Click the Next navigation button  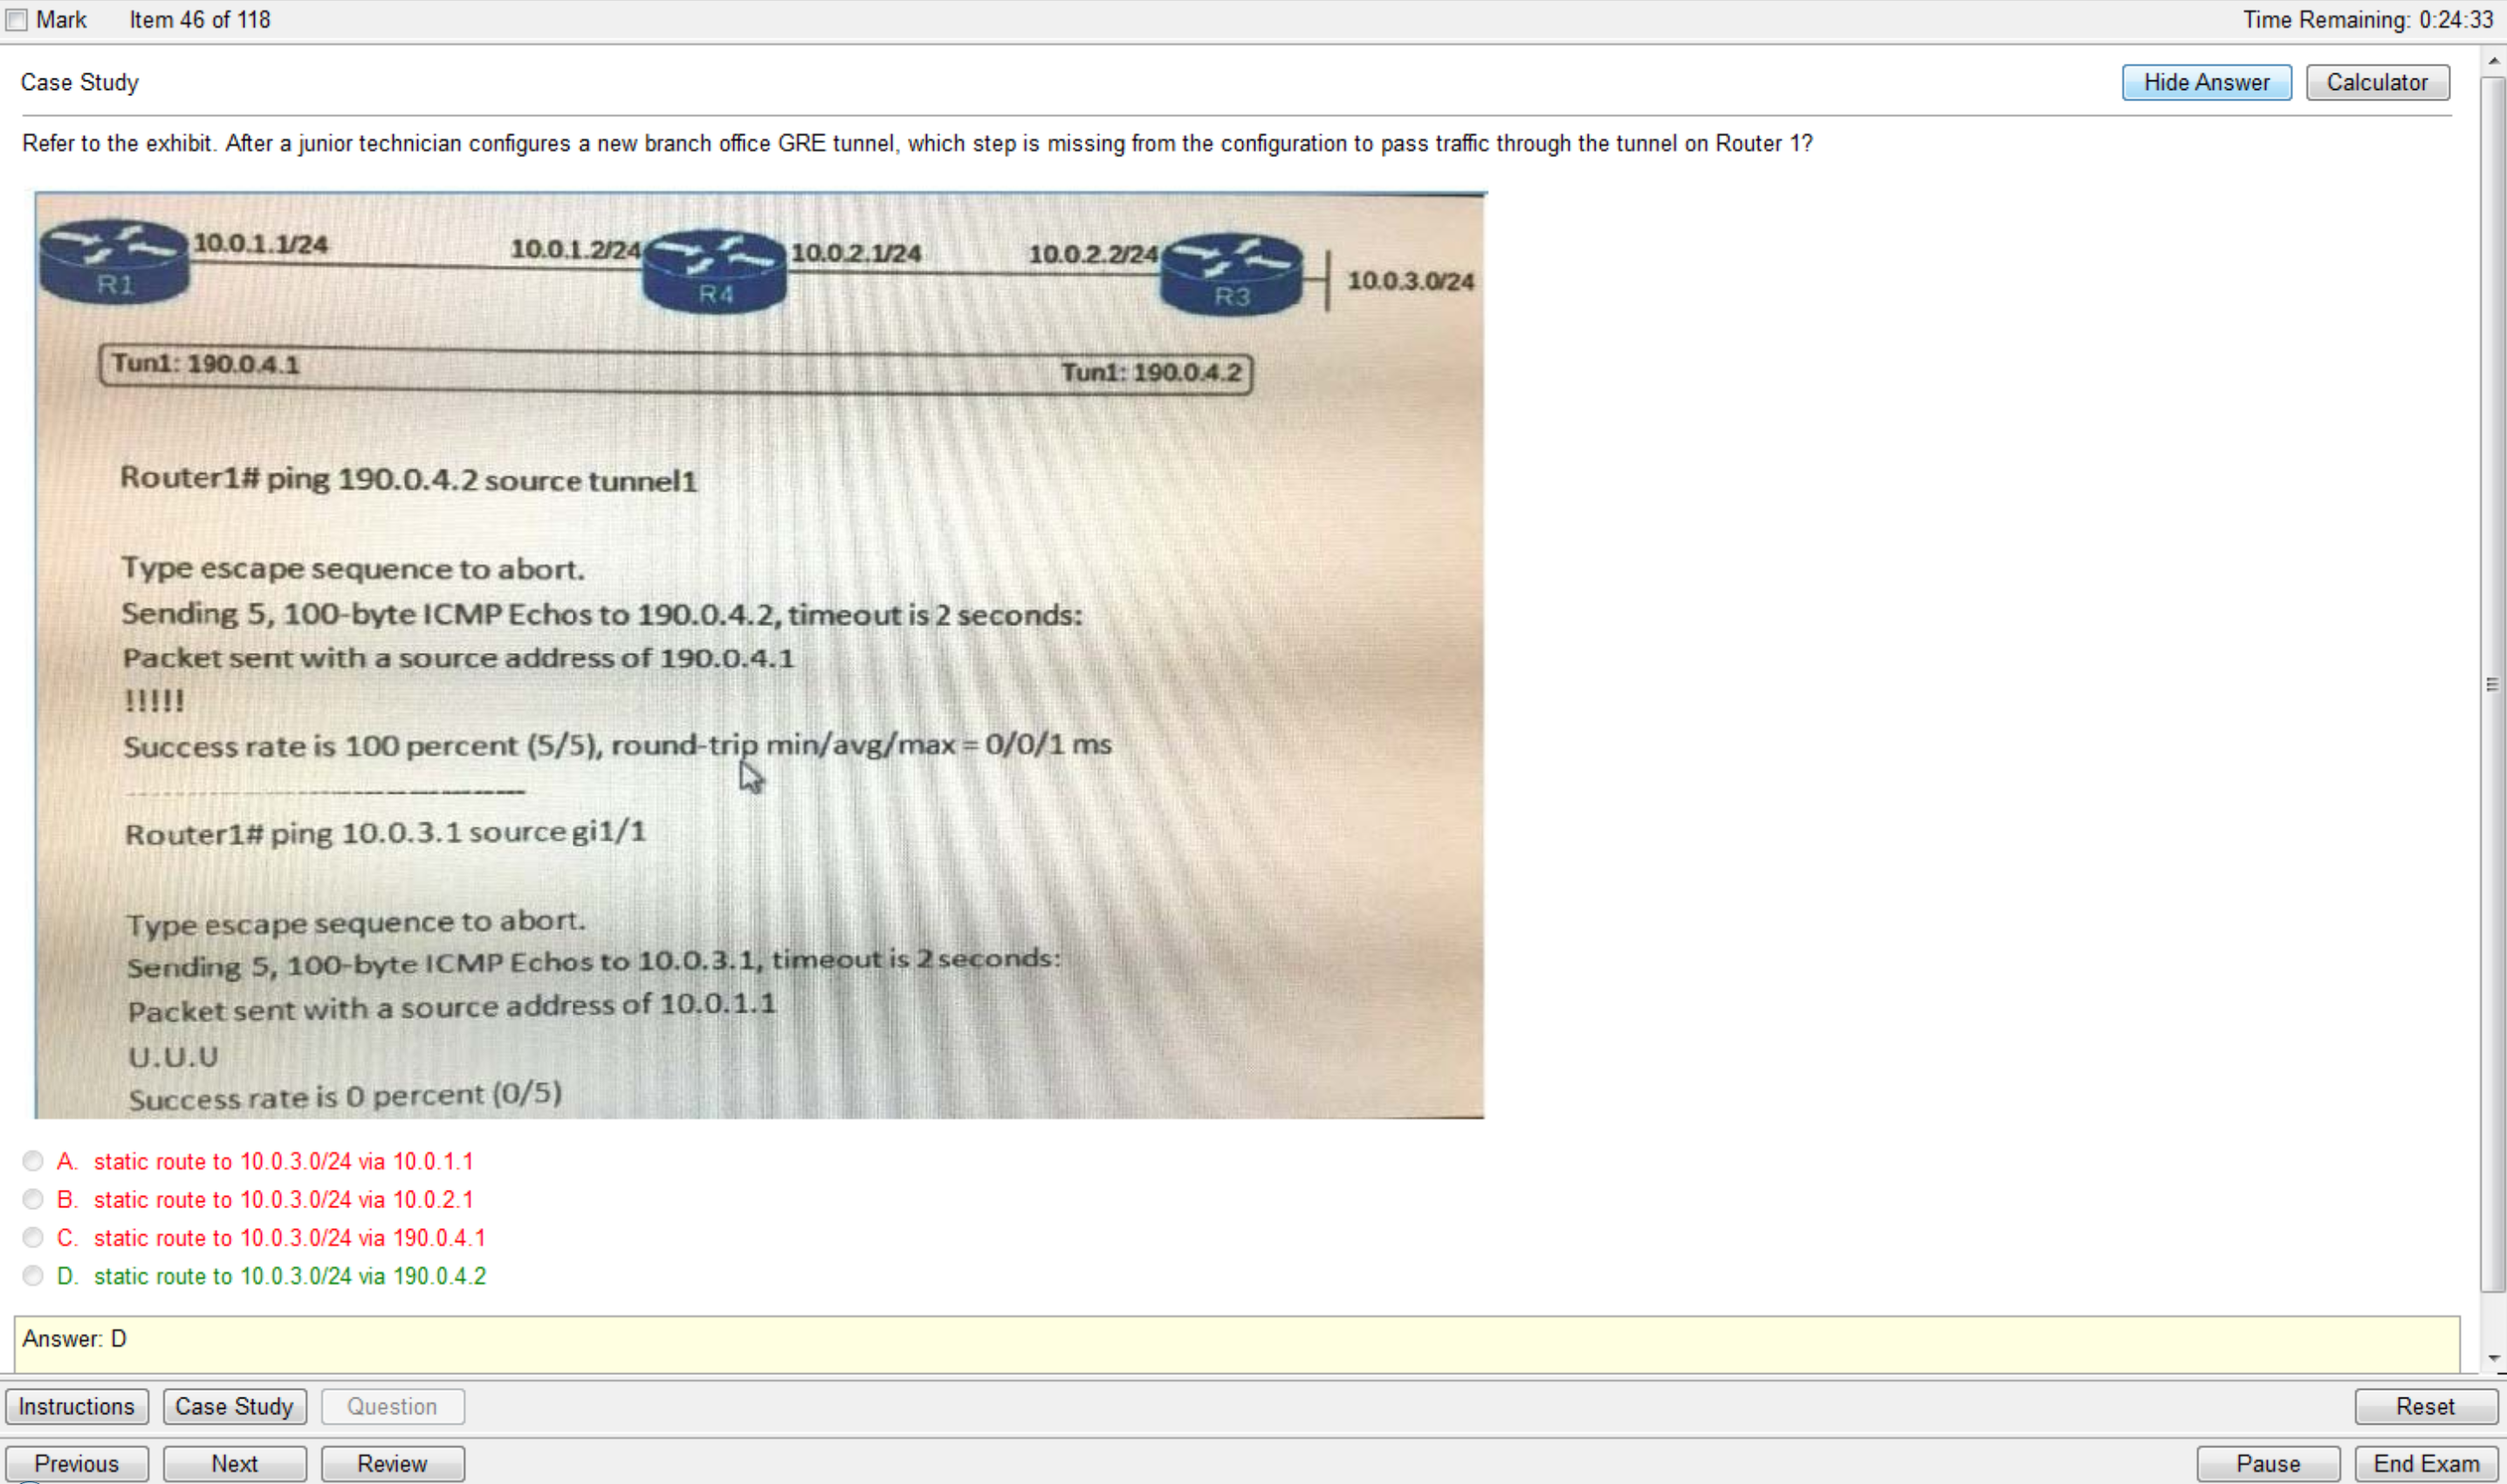point(233,1463)
